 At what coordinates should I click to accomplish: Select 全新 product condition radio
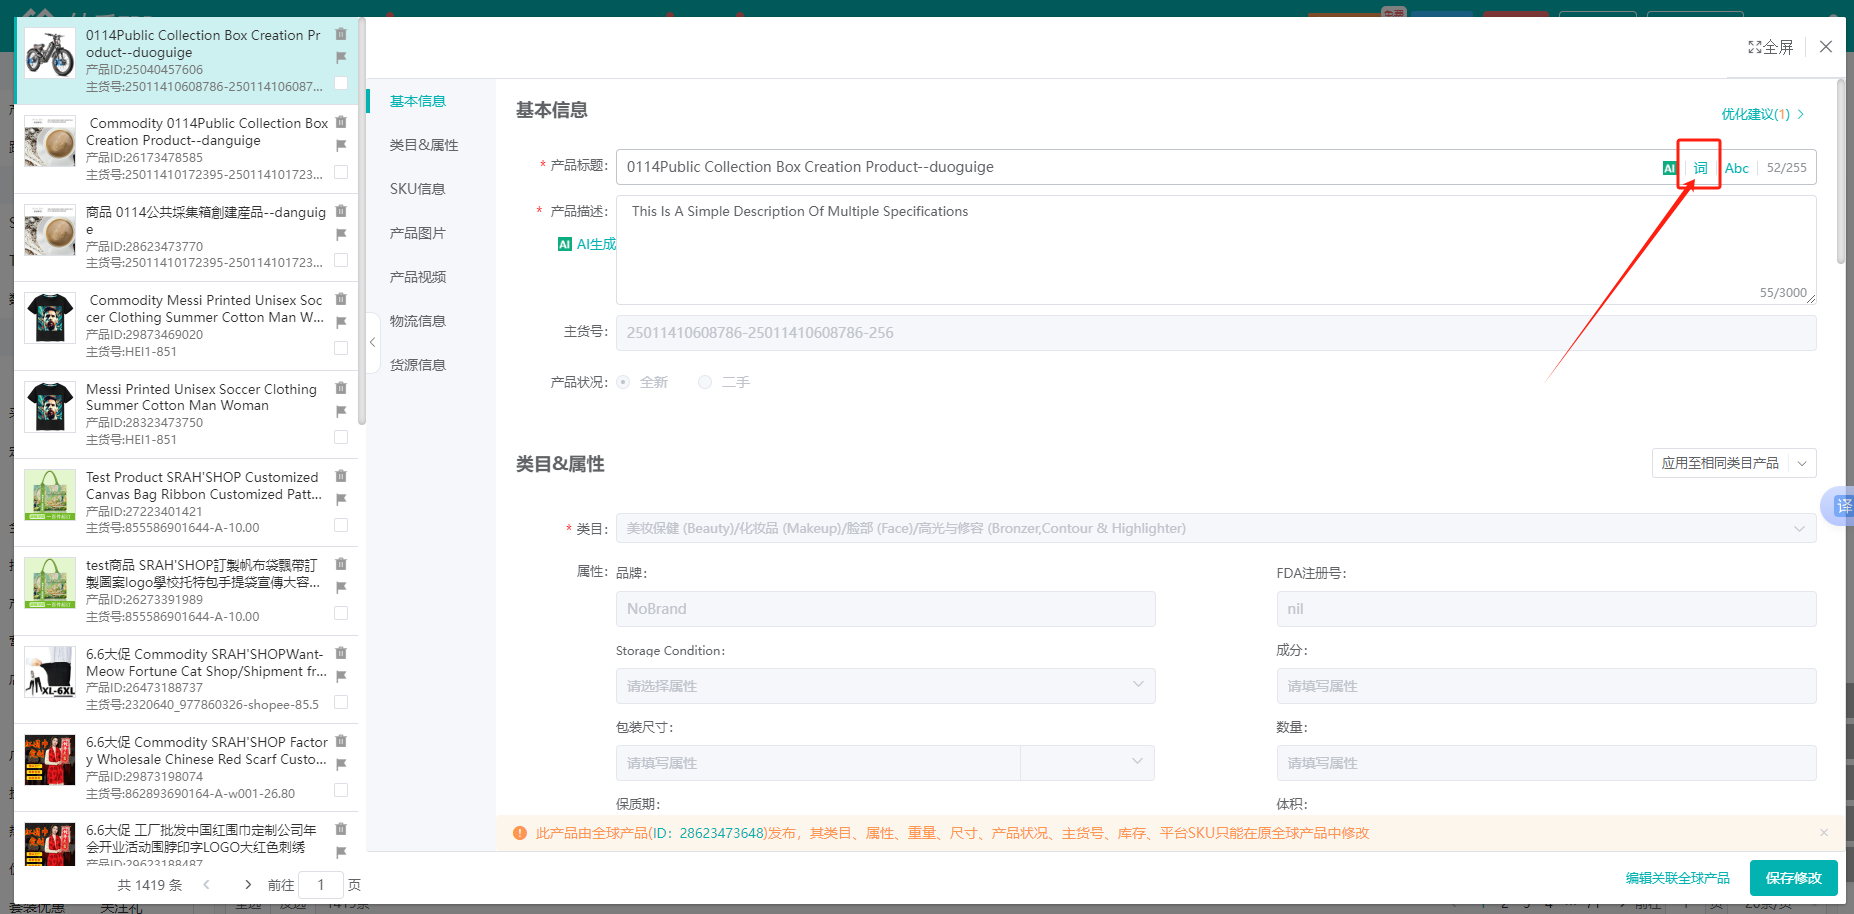click(623, 382)
